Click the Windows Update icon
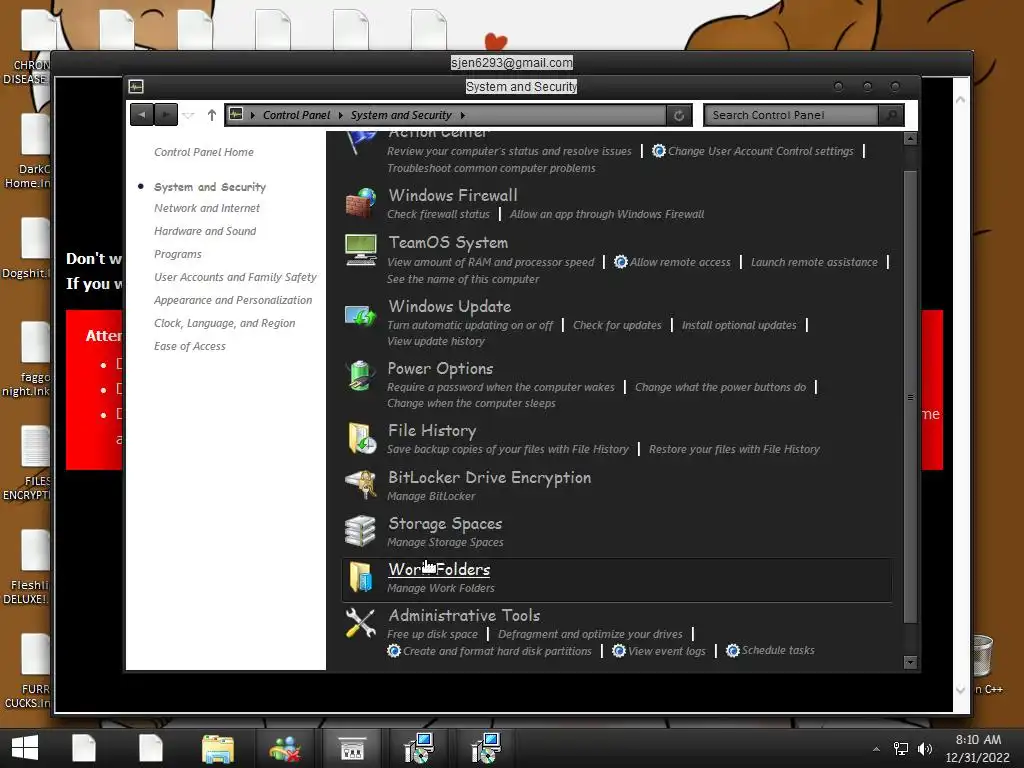The width and height of the screenshot is (1024, 768). tap(360, 316)
